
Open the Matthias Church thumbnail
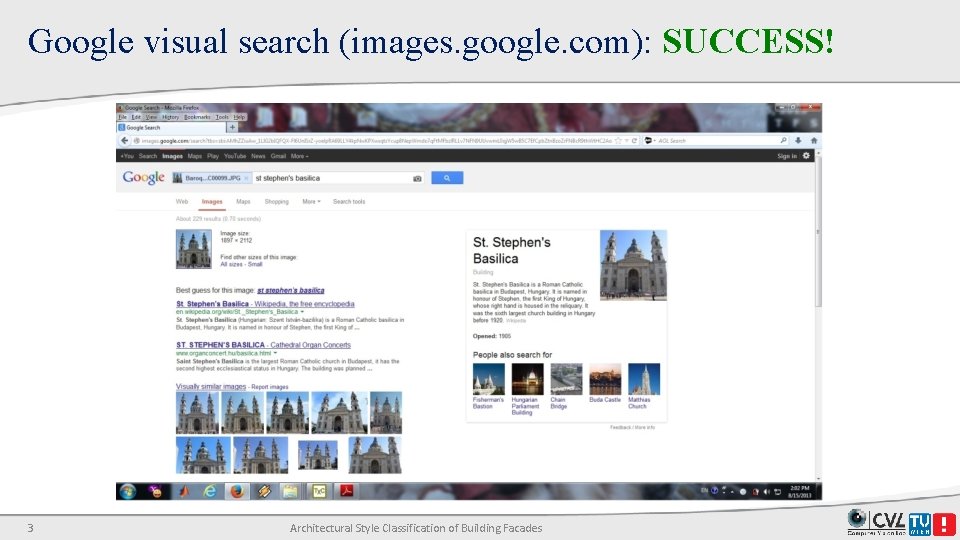(644, 379)
